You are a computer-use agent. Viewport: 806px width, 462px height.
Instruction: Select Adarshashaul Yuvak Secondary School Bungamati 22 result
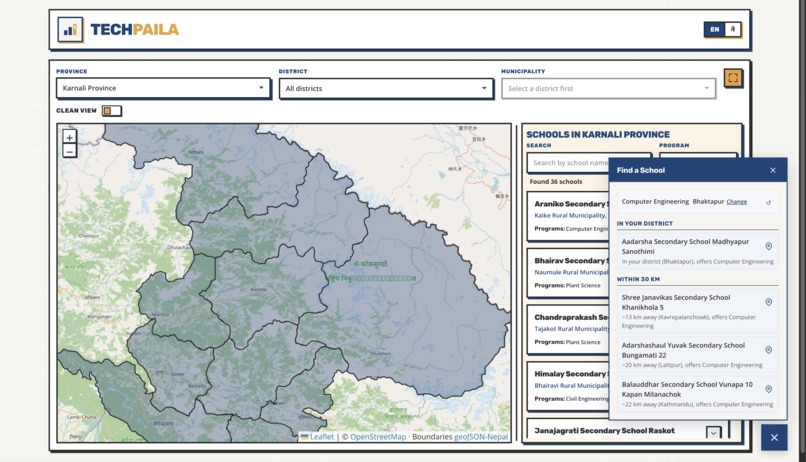coord(698,355)
